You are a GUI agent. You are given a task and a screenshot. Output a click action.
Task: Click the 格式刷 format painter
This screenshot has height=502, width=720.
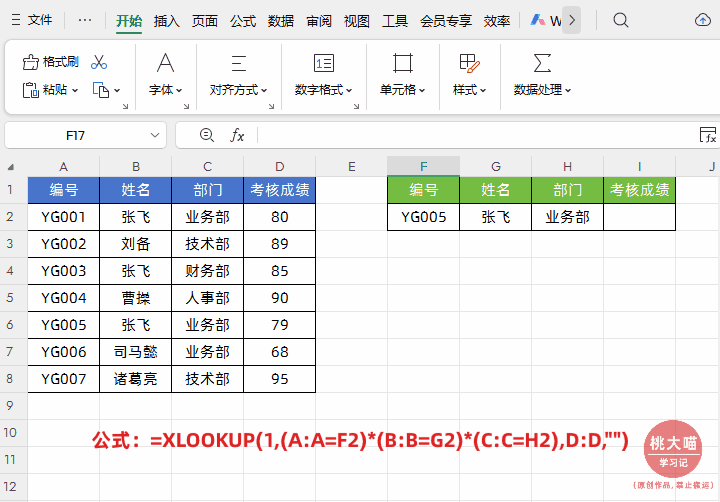[51, 62]
